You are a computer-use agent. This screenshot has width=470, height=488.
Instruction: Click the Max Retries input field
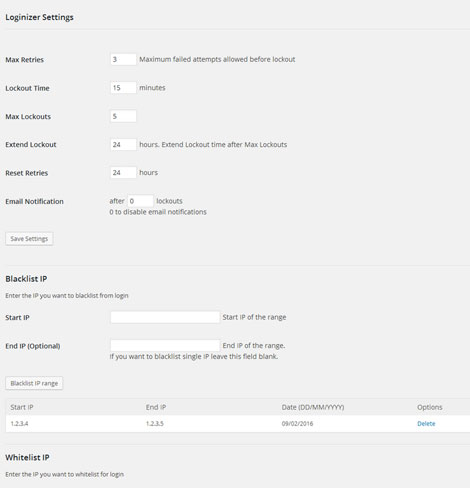pyautogui.click(x=123, y=59)
